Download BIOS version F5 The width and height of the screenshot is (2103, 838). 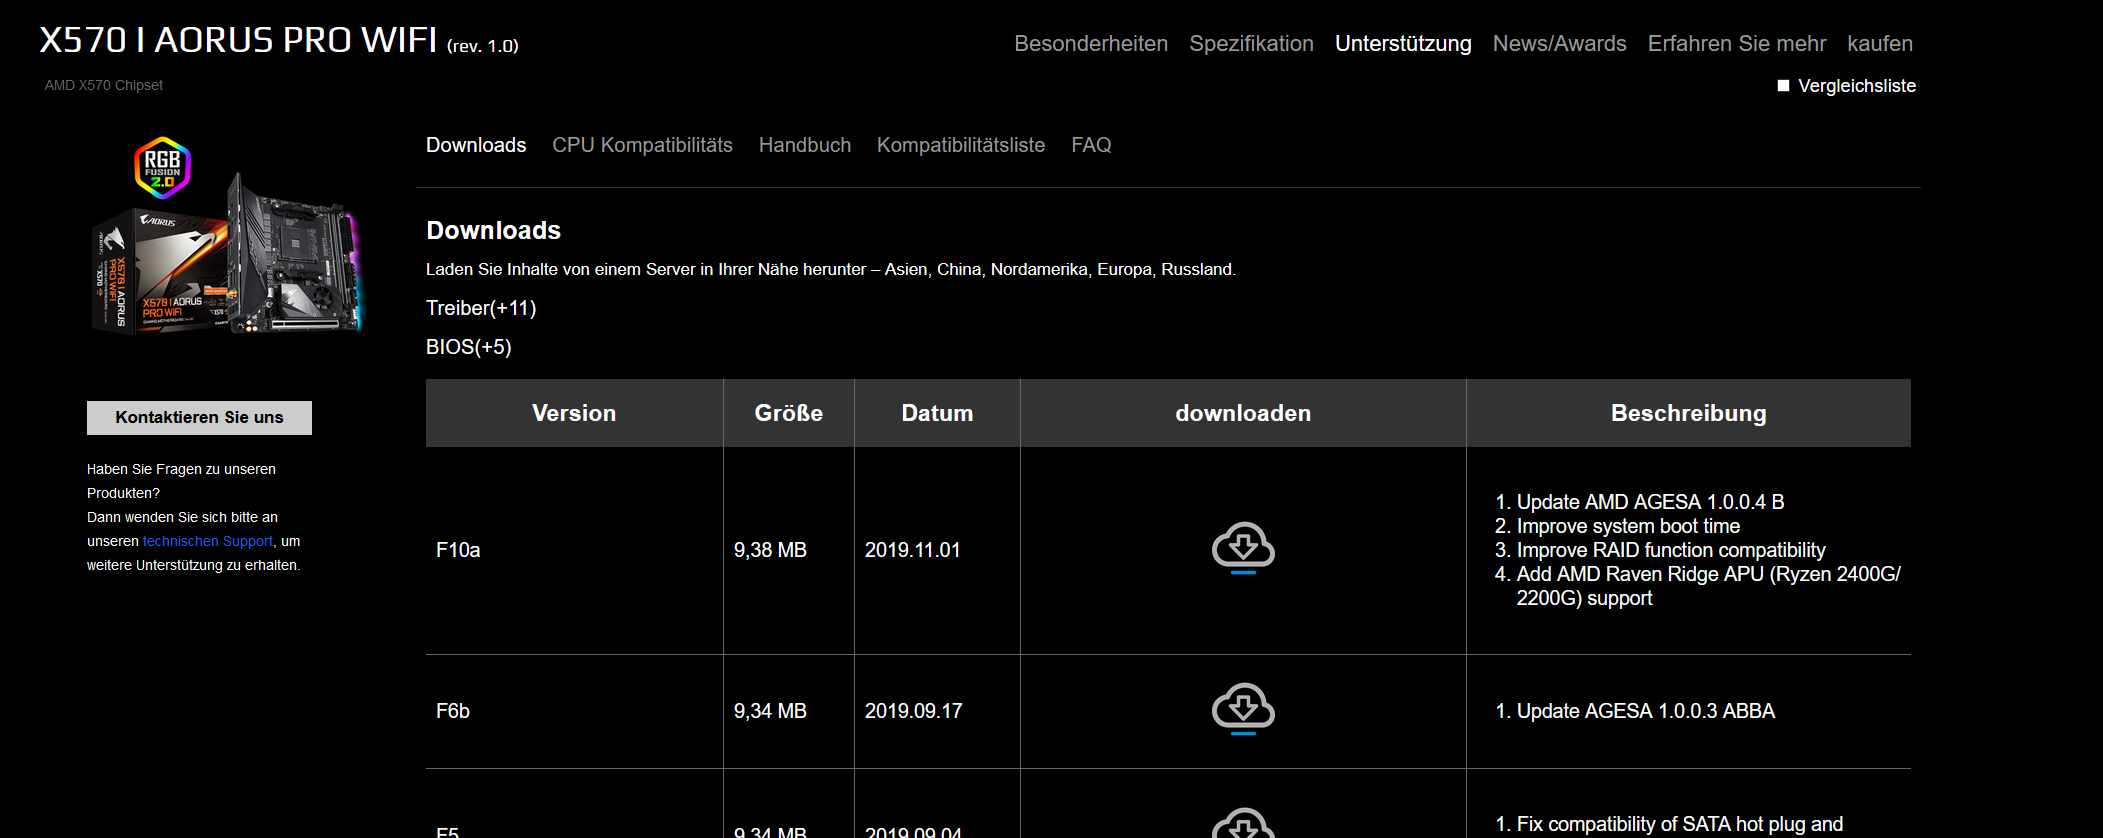pyautogui.click(x=1243, y=824)
